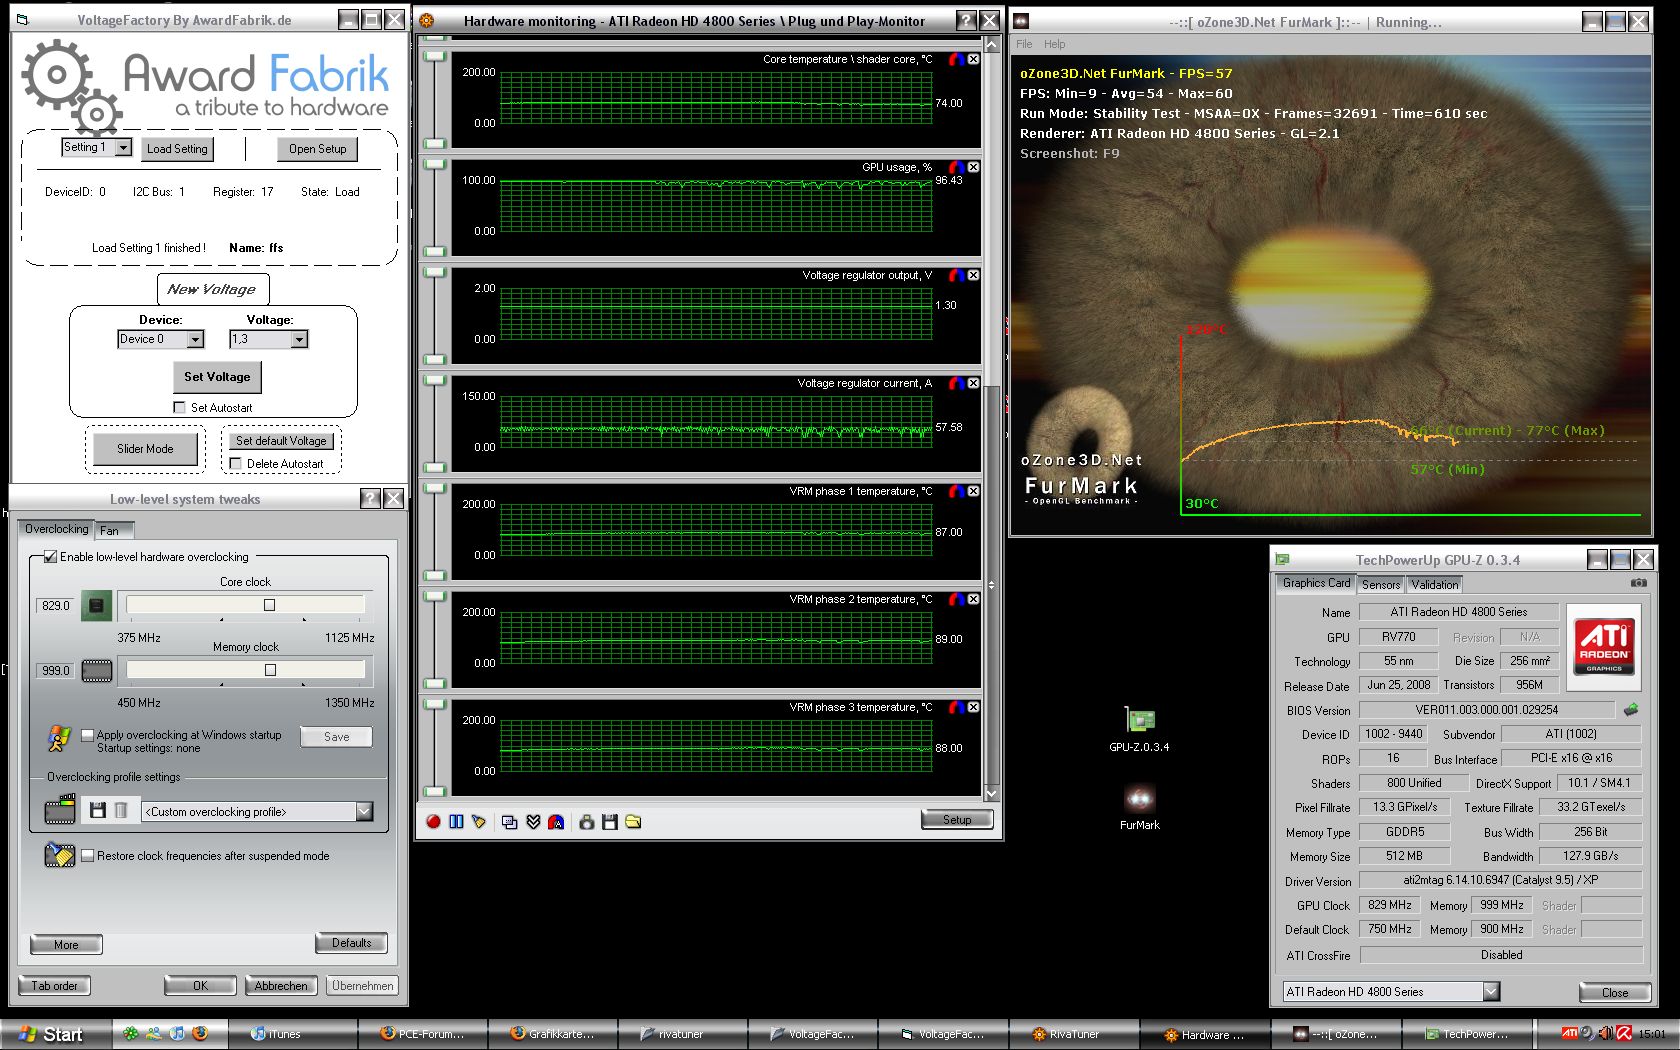Check the Set Autostart box
Viewport: 1680px width, 1050px height.
pos(180,408)
